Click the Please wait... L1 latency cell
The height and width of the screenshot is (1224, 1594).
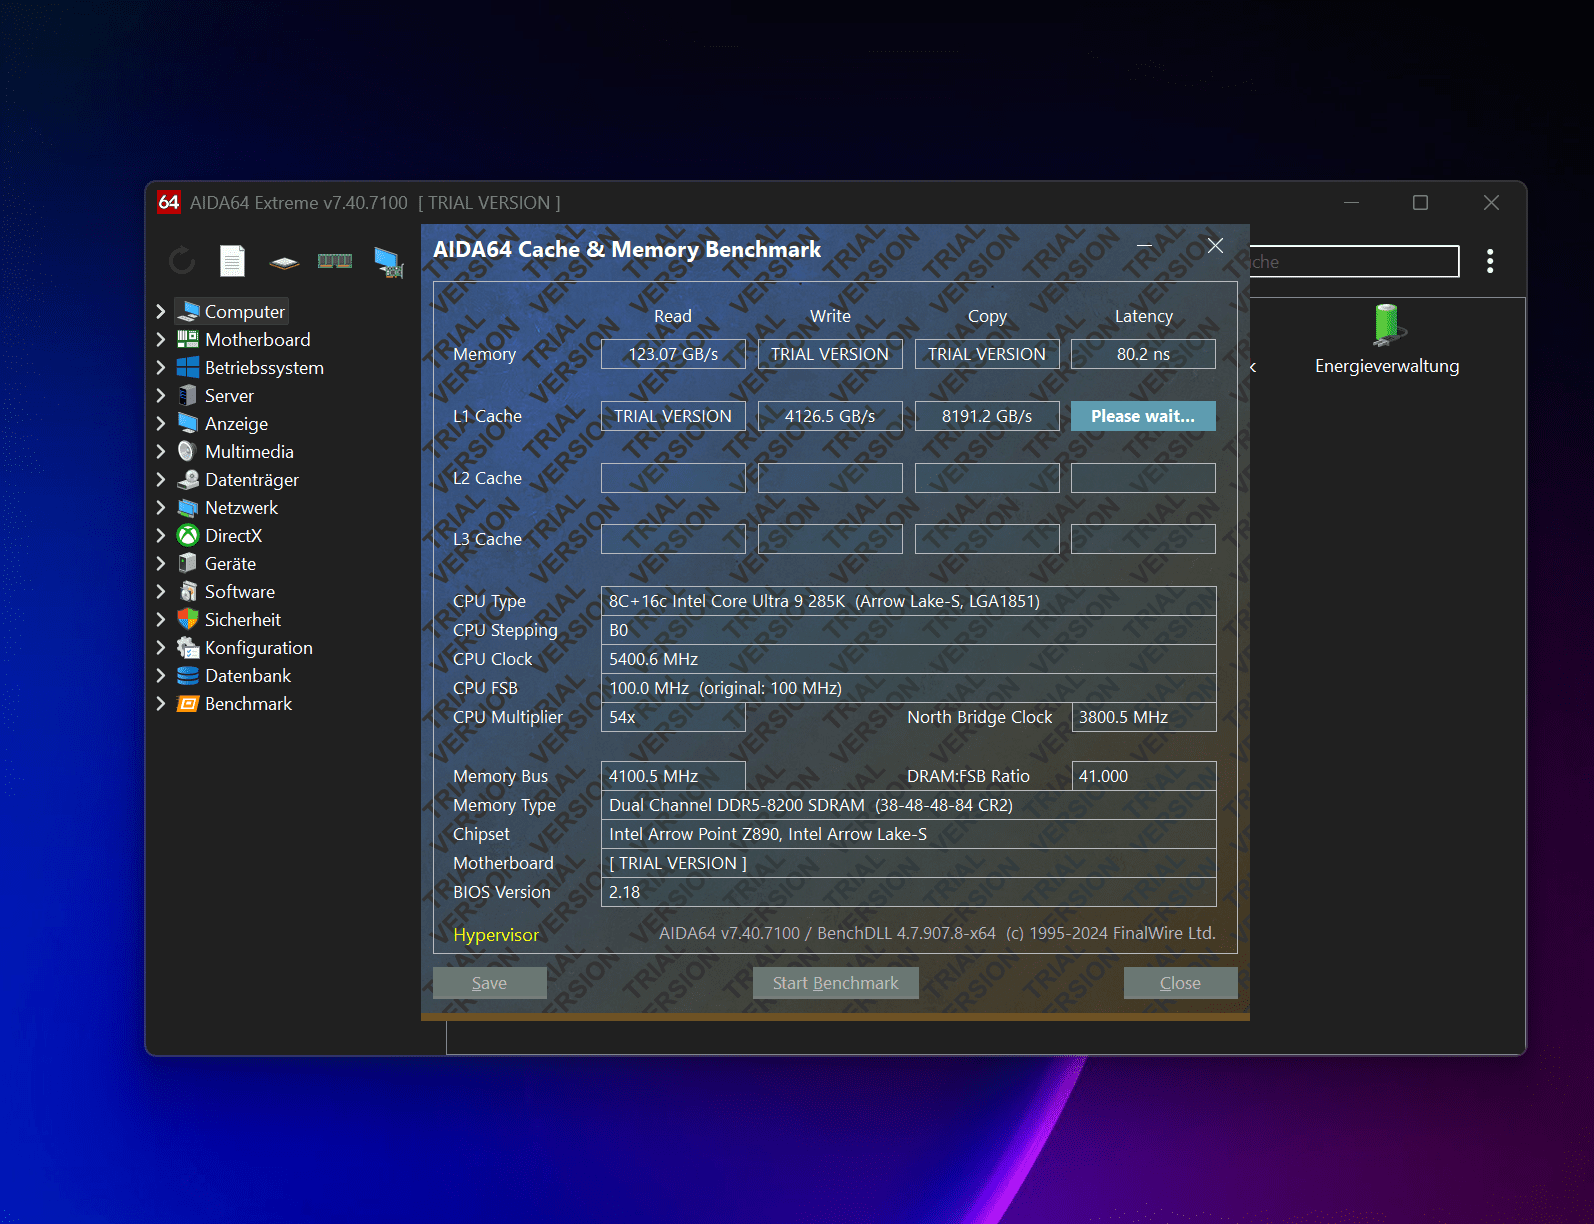click(x=1143, y=416)
